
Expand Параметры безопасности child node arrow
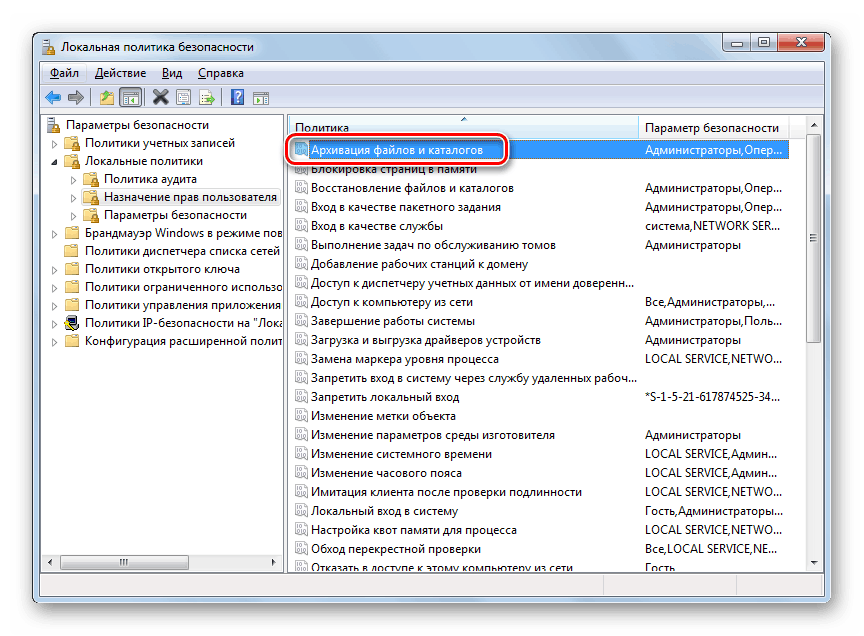(73, 216)
